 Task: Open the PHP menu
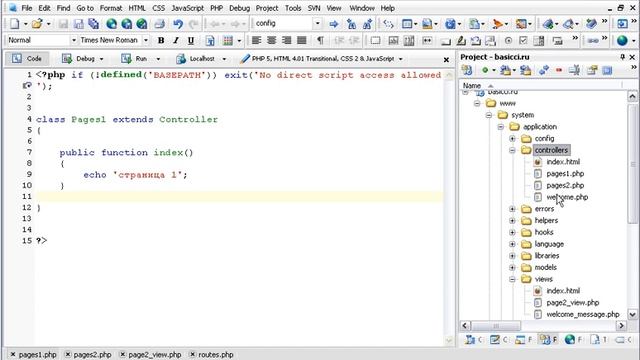tap(216, 8)
